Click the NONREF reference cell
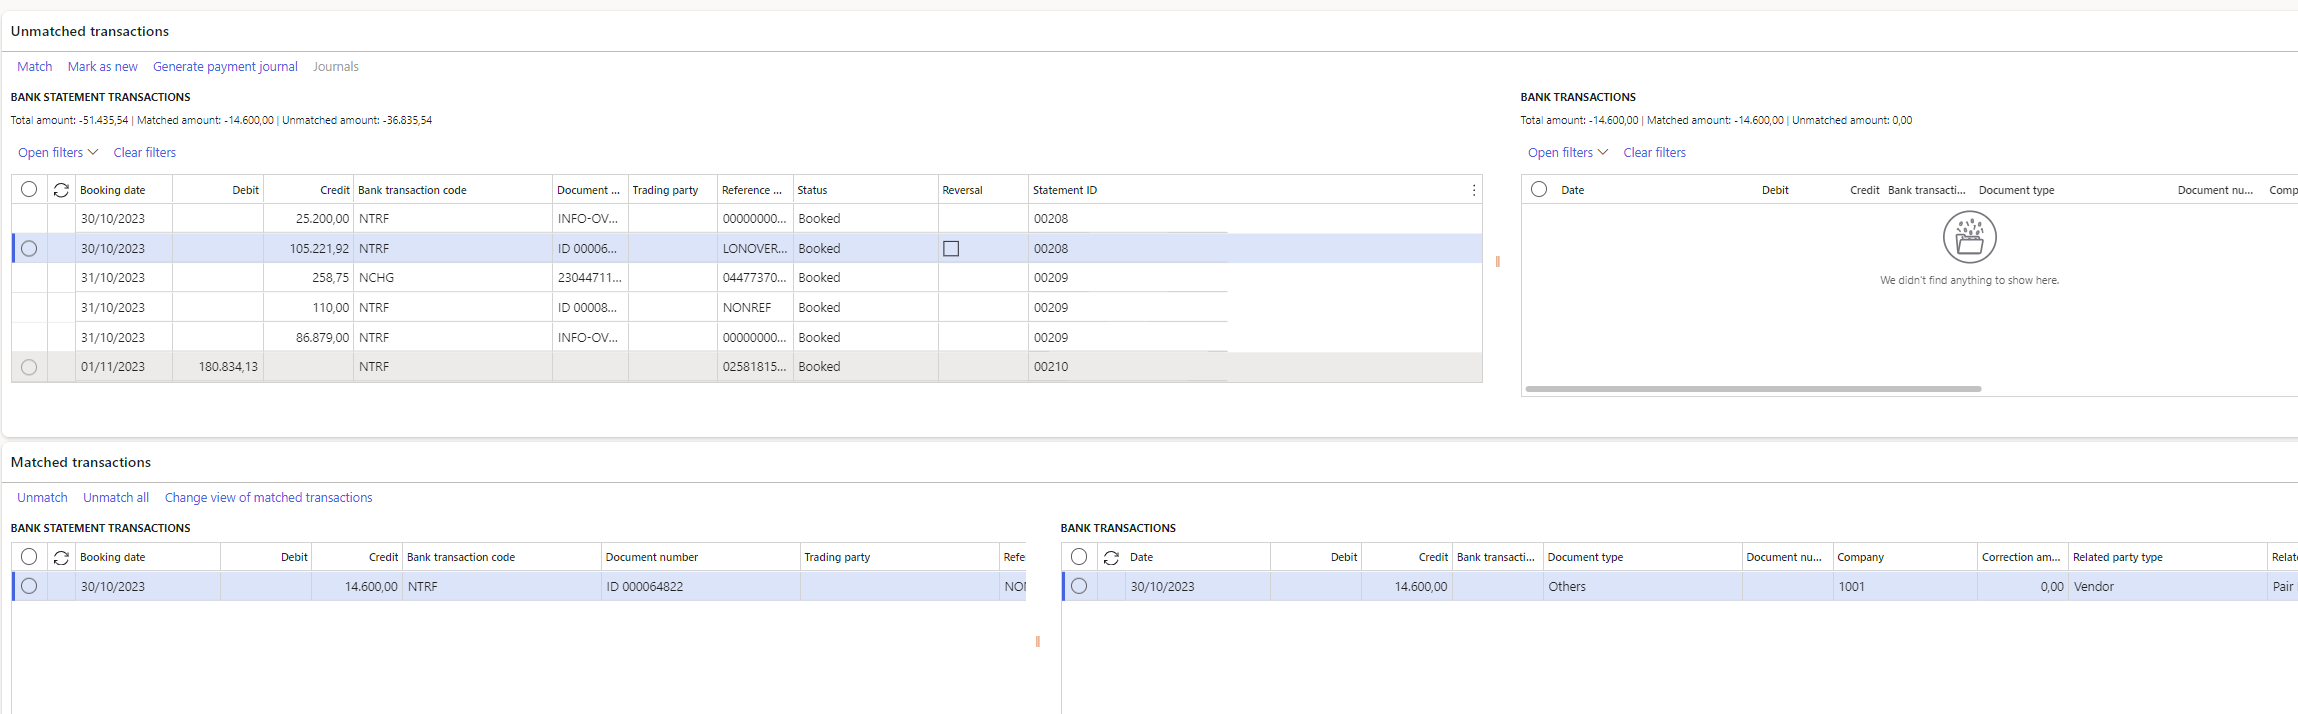 755,307
